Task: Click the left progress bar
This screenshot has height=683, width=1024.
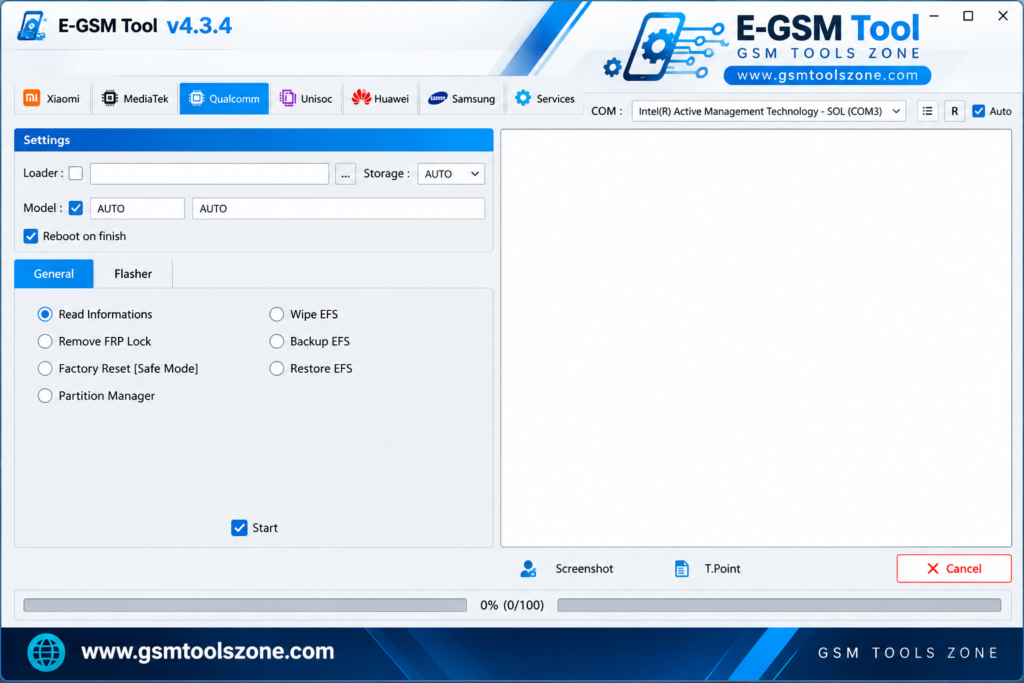Action: pyautogui.click(x=245, y=605)
